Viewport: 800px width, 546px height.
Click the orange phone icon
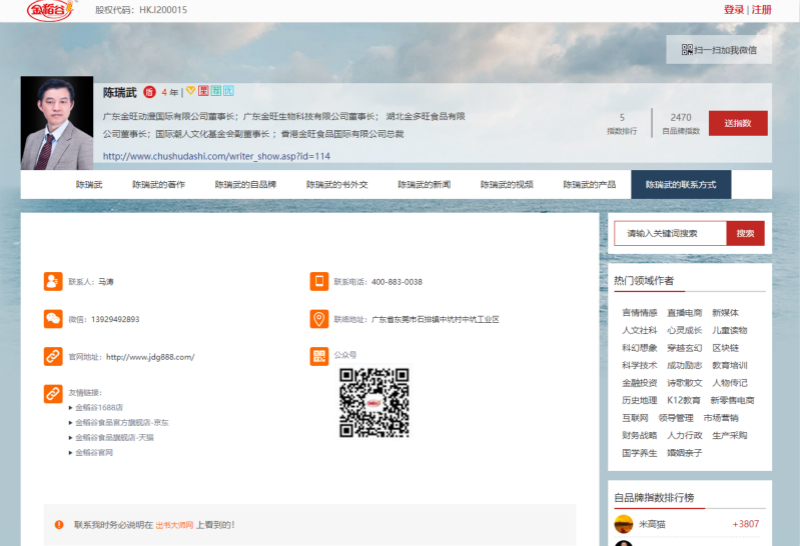319,281
